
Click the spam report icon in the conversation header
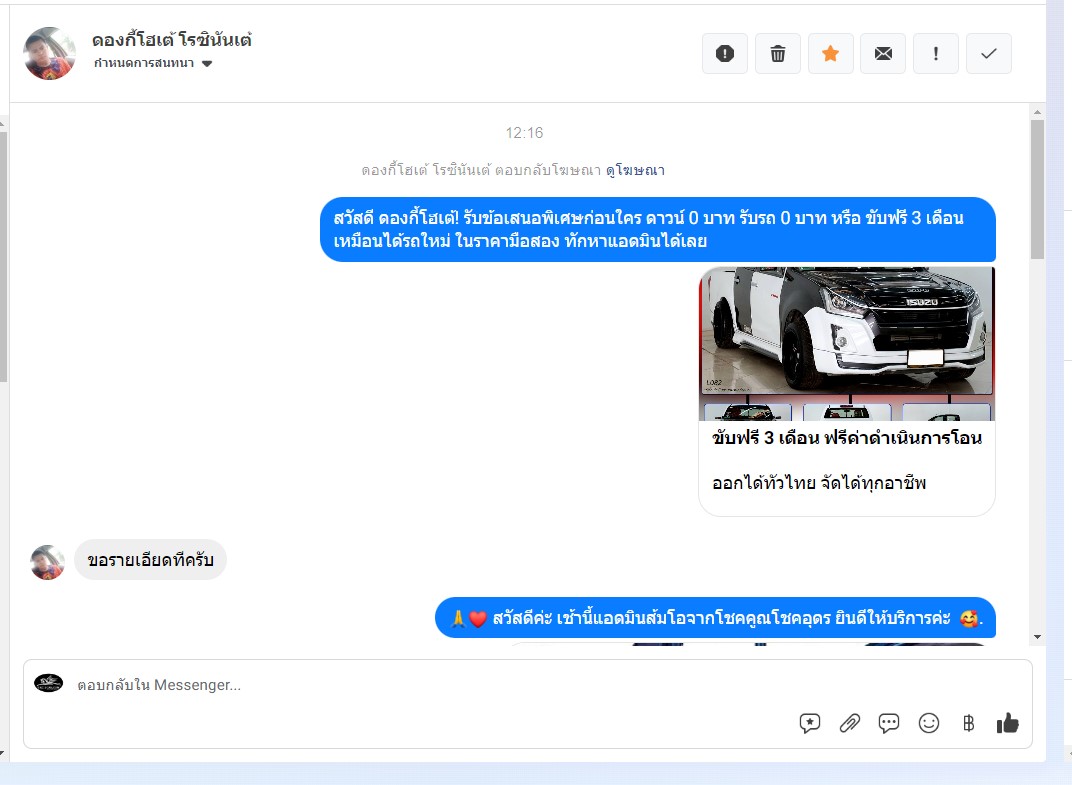pos(725,53)
